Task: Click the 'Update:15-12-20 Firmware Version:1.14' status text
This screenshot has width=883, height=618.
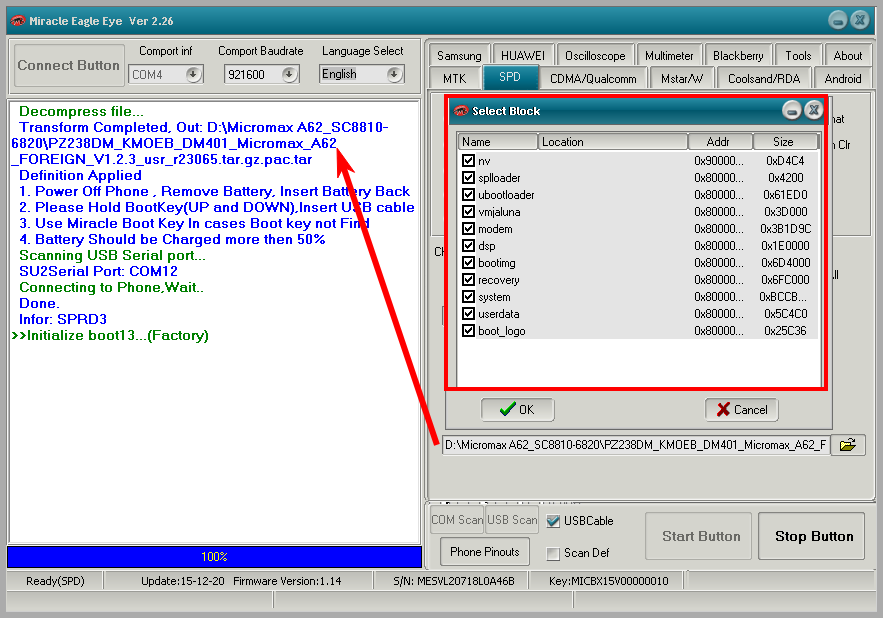Action: [241, 581]
